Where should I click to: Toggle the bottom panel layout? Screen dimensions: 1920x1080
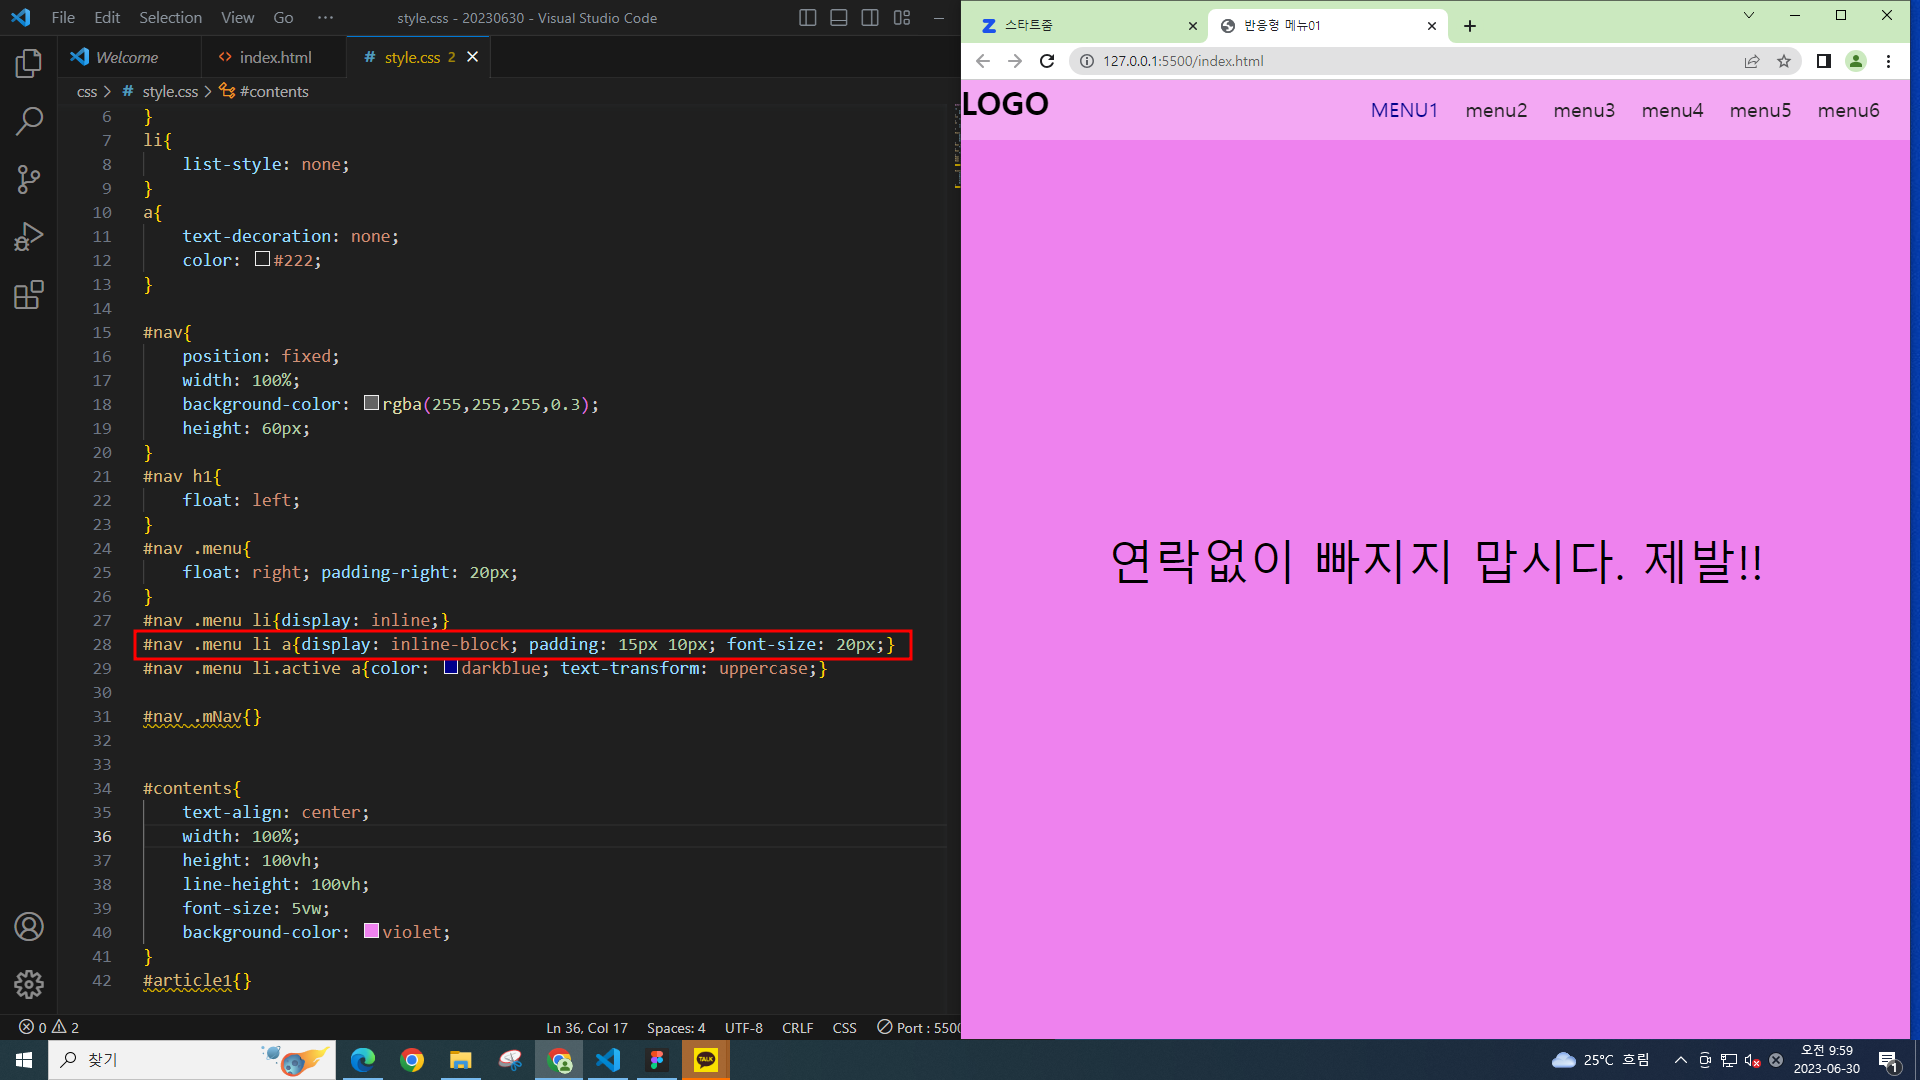(839, 18)
